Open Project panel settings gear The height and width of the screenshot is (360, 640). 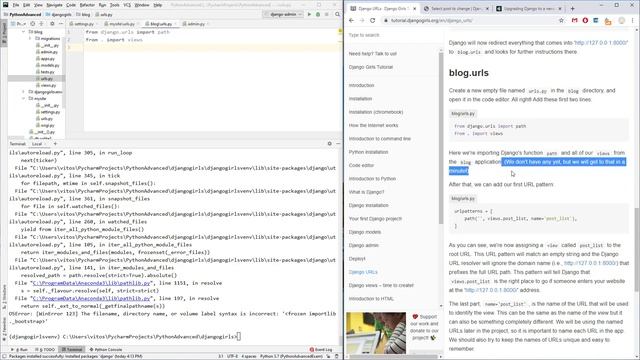pyautogui.click(x=52, y=24)
